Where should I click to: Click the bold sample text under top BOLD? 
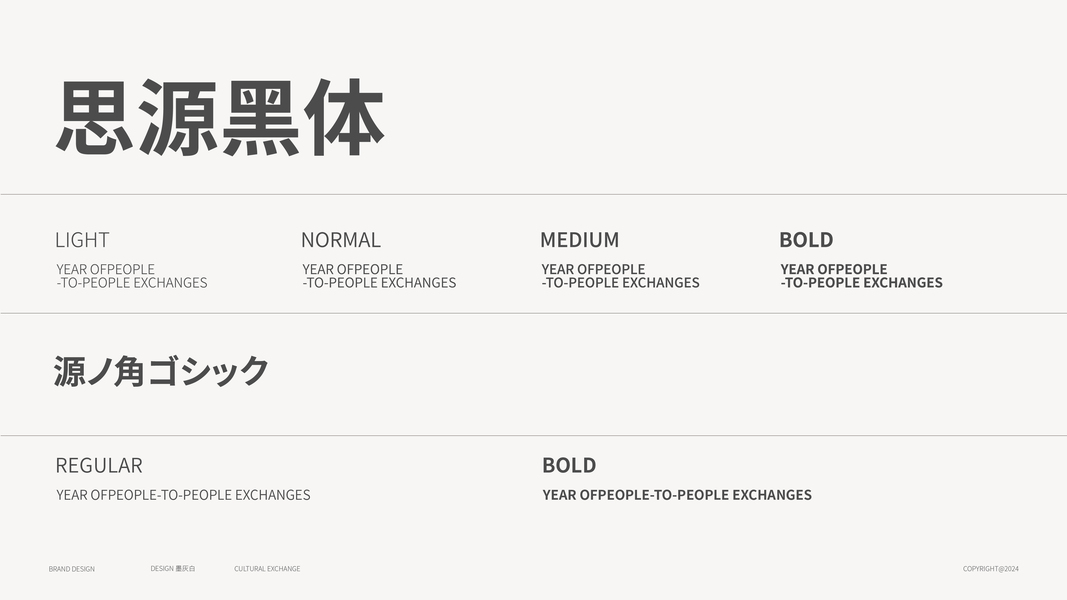click(x=861, y=276)
